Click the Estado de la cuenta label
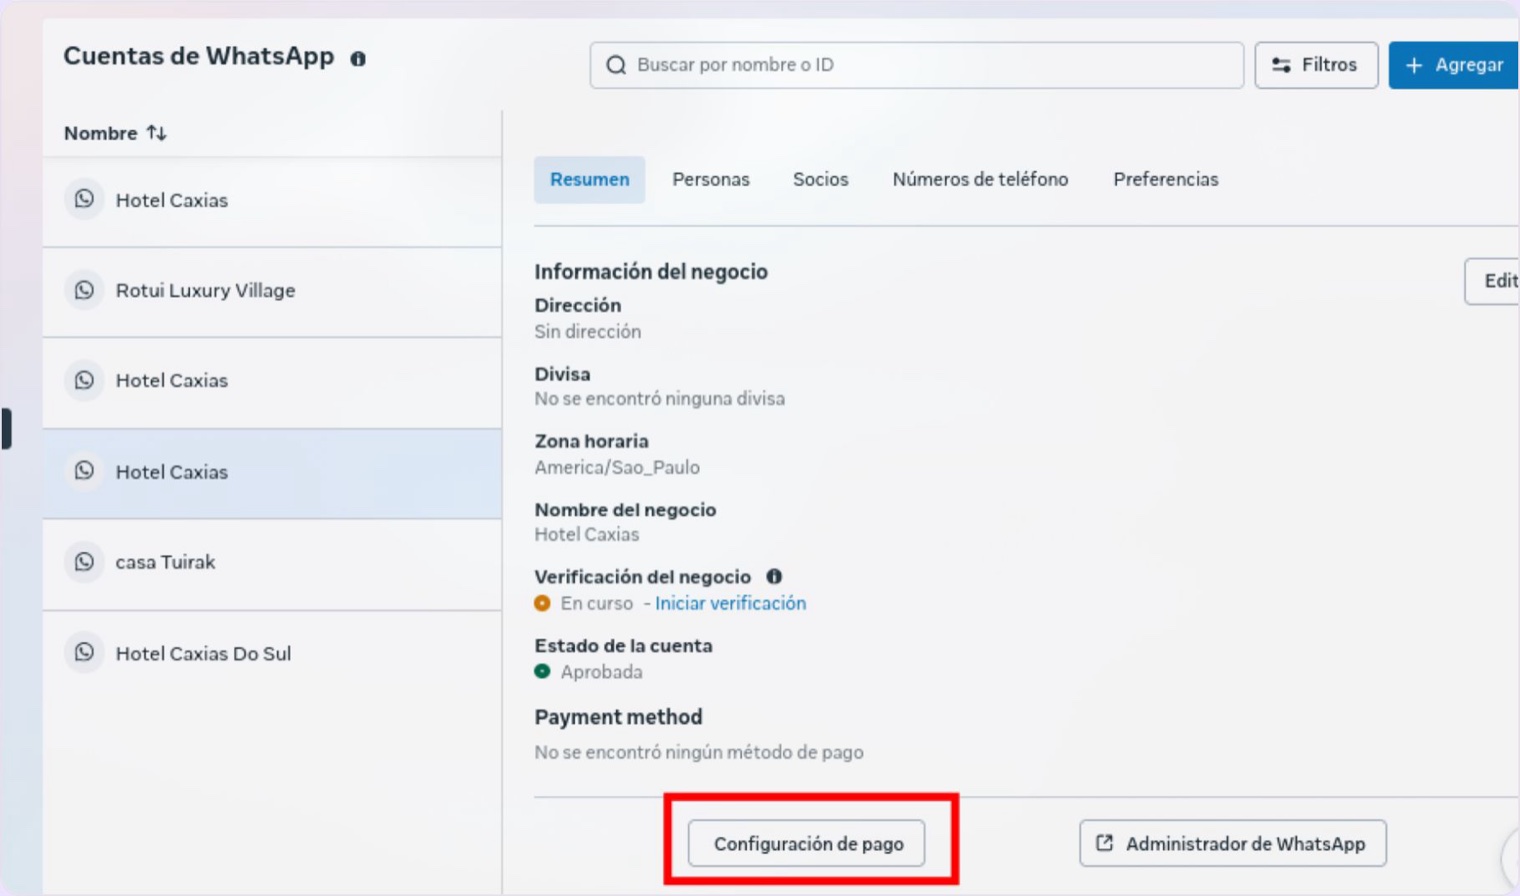The image size is (1520, 896). click(x=624, y=646)
